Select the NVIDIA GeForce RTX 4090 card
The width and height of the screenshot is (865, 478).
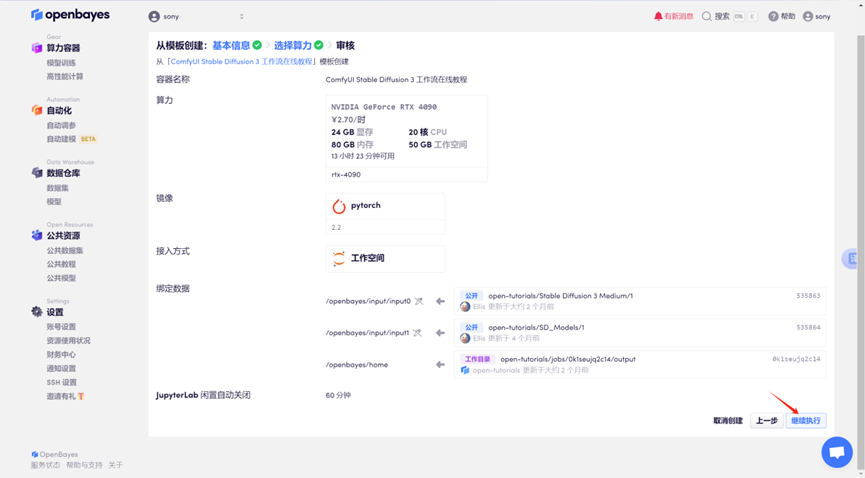(x=407, y=139)
